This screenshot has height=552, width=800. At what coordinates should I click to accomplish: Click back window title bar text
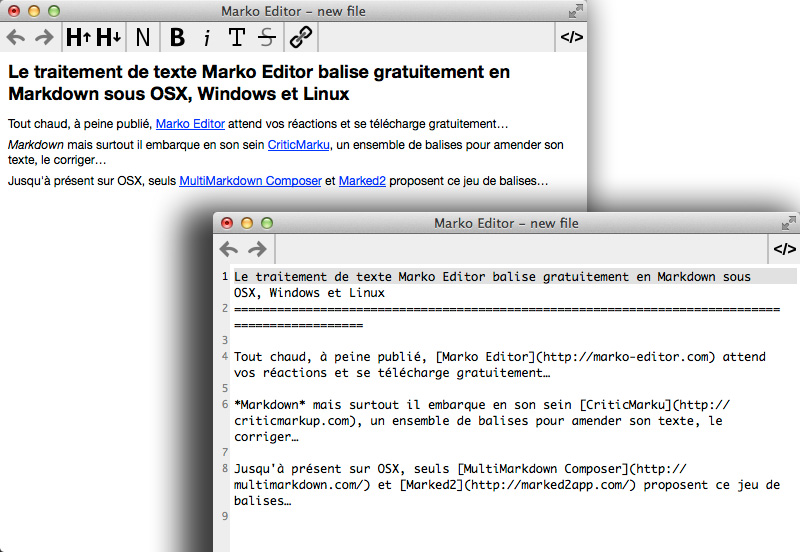[293, 11]
